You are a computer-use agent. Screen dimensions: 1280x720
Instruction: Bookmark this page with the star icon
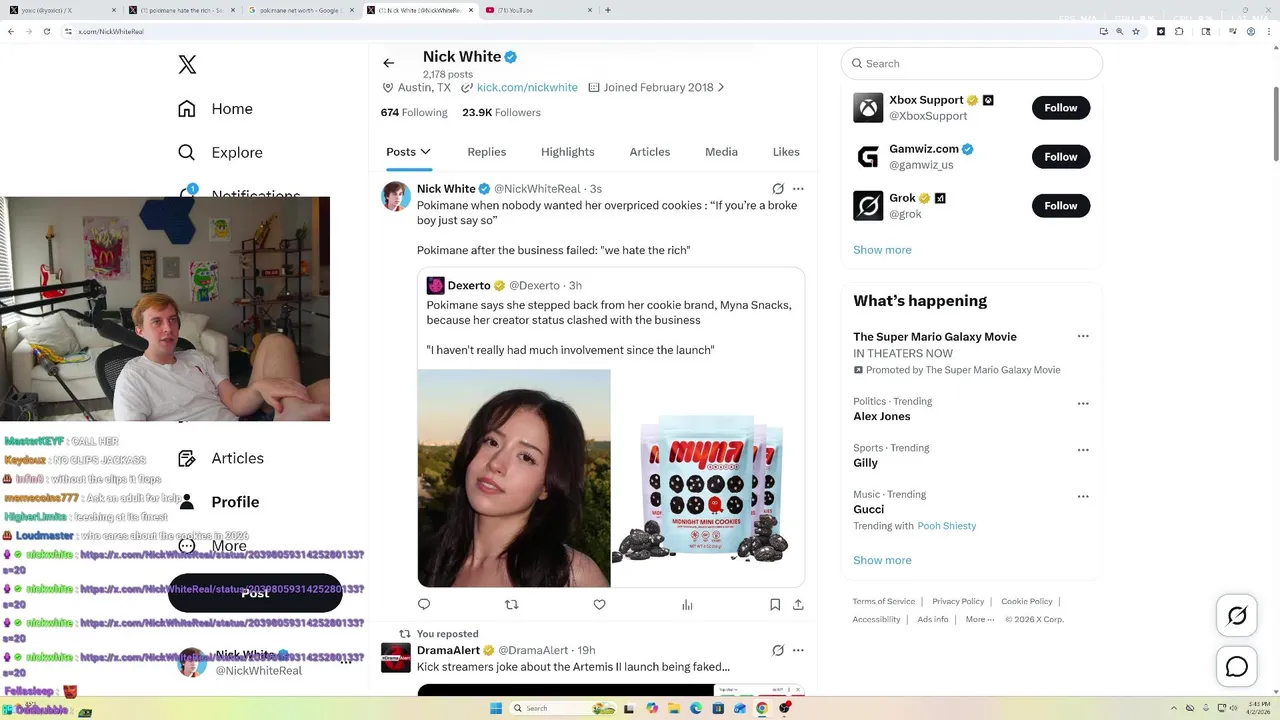1136,31
